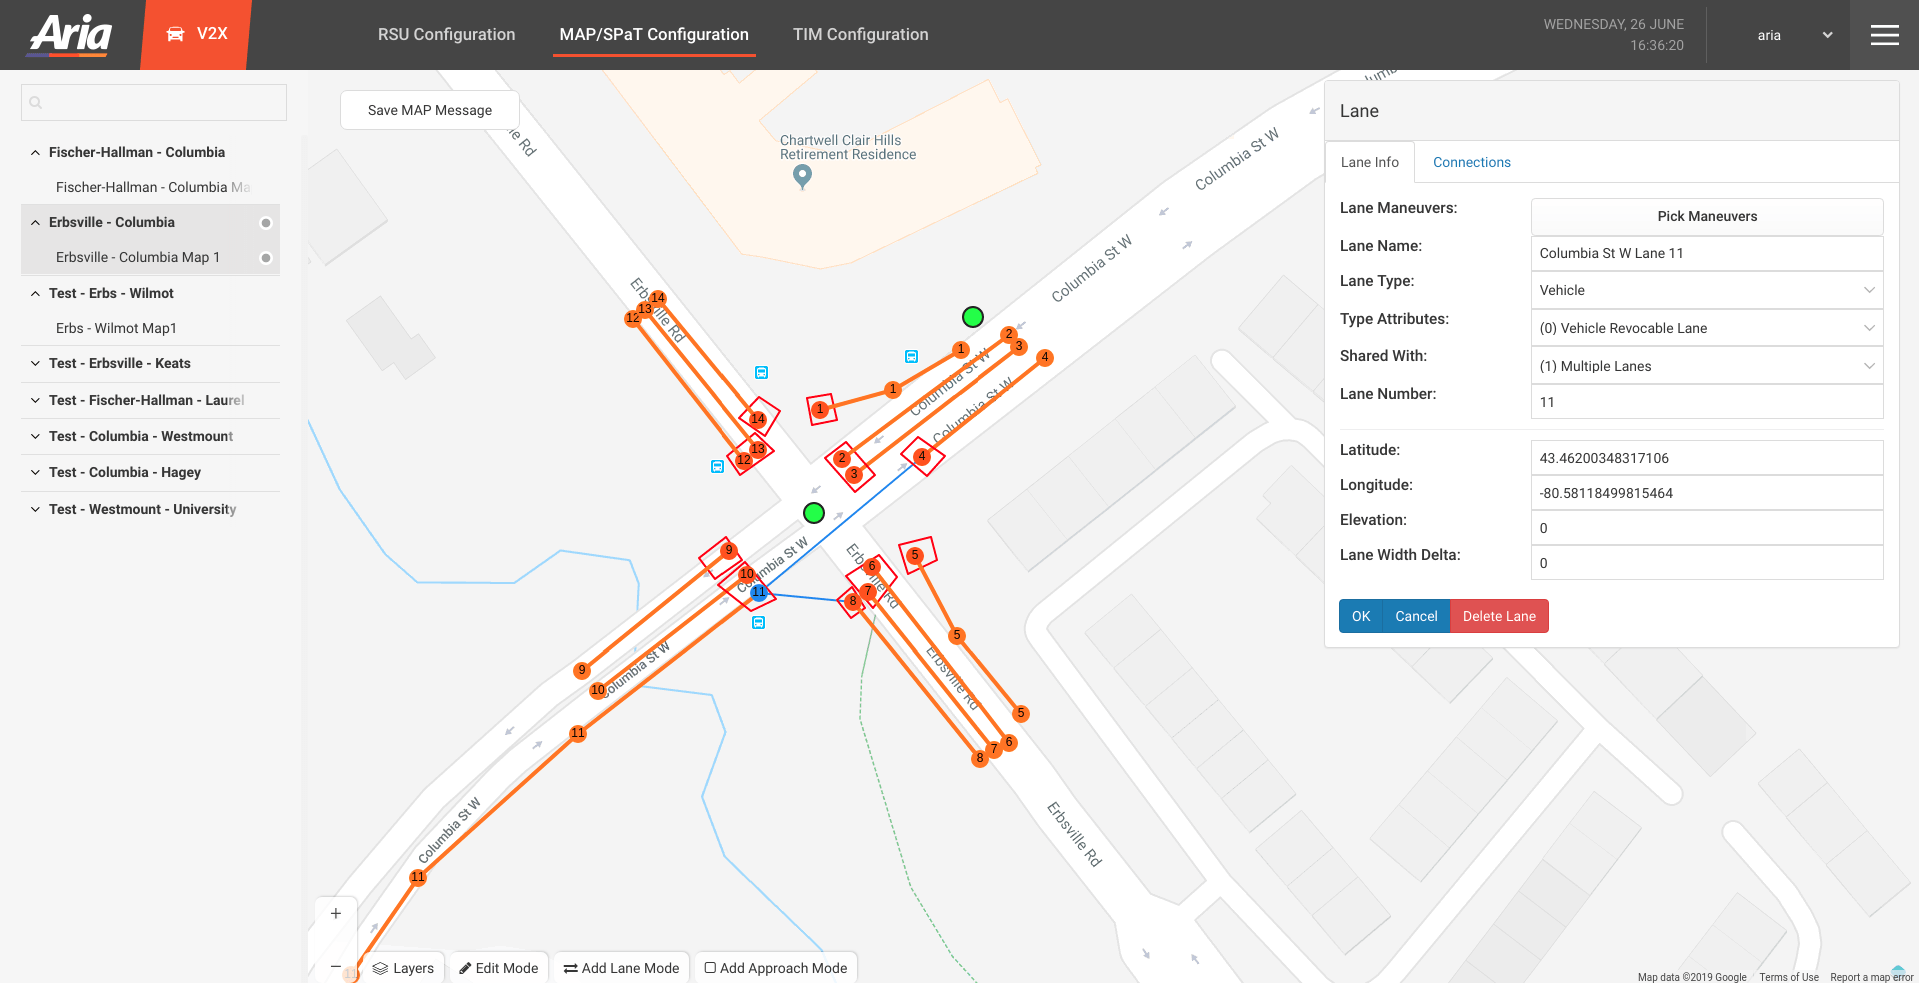Open Terms of Use link

[x=1789, y=977]
